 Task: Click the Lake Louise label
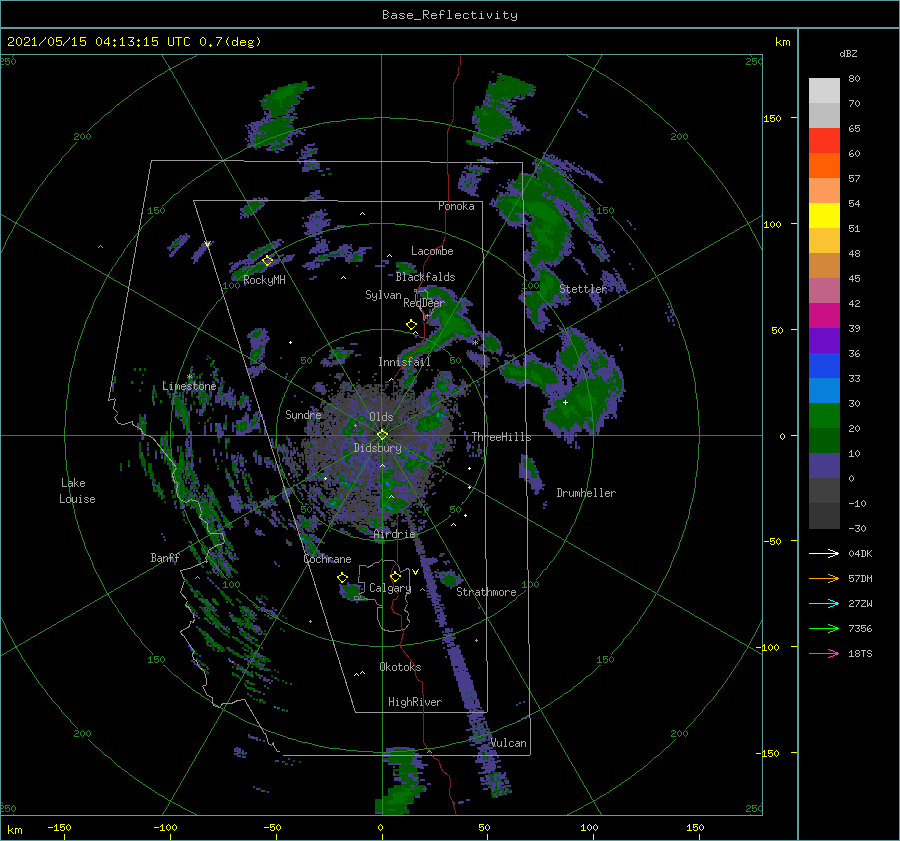[x=77, y=491]
